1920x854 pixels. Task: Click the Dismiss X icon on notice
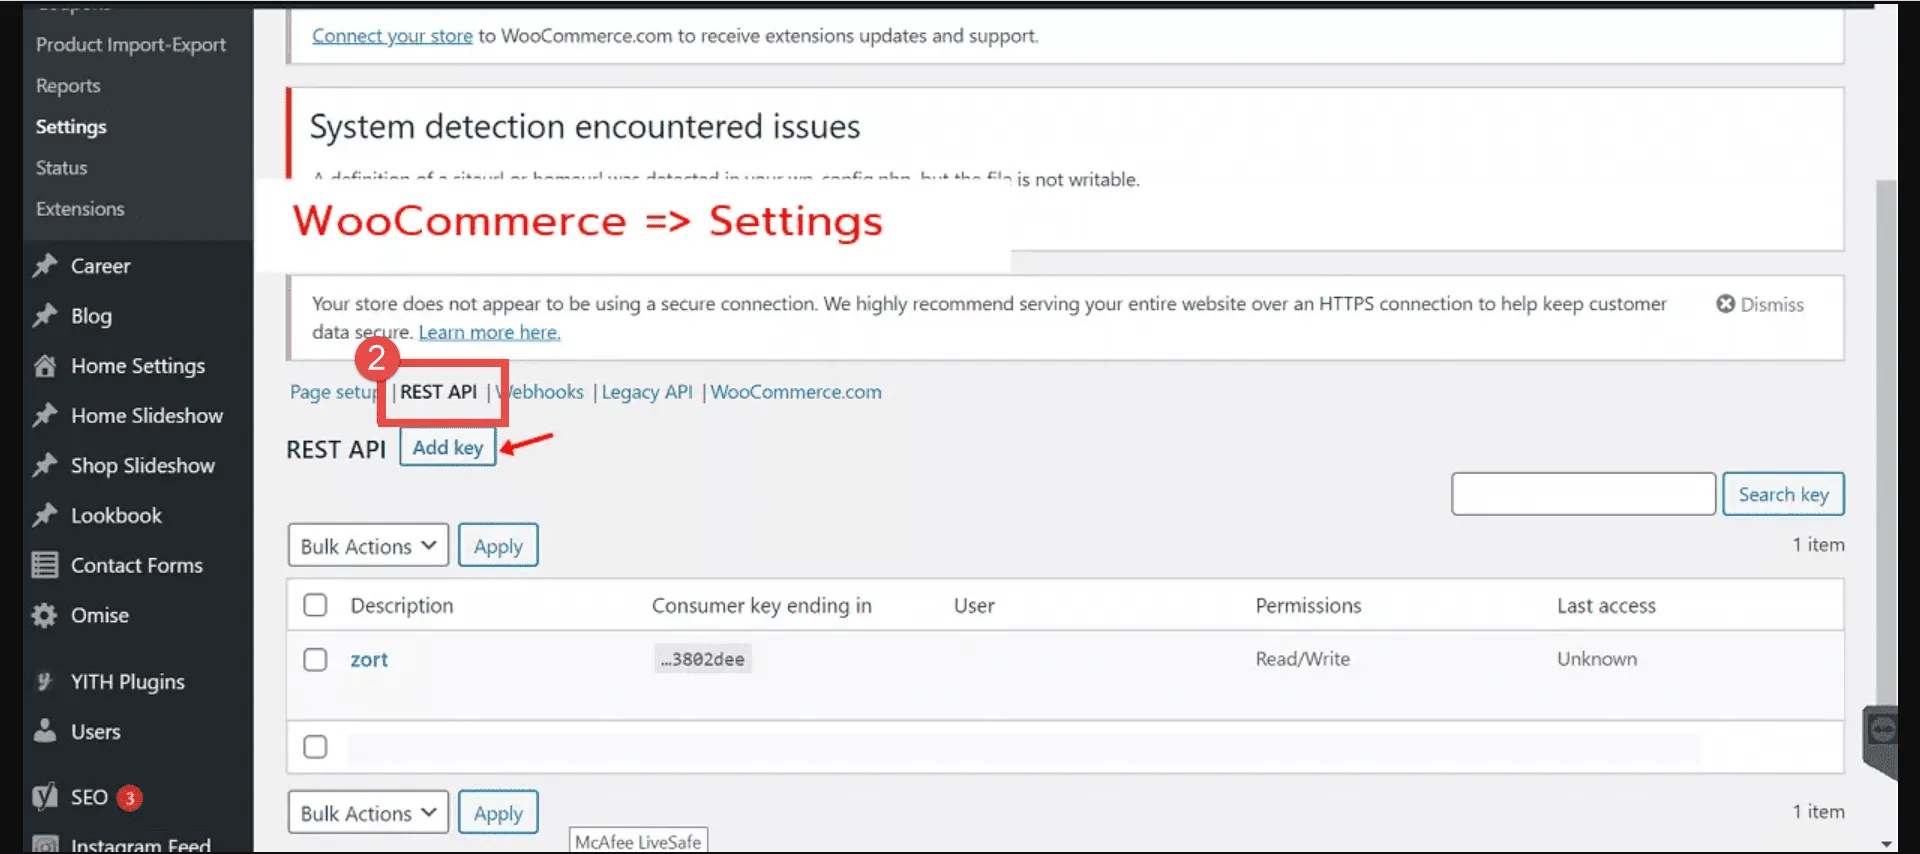click(1725, 304)
